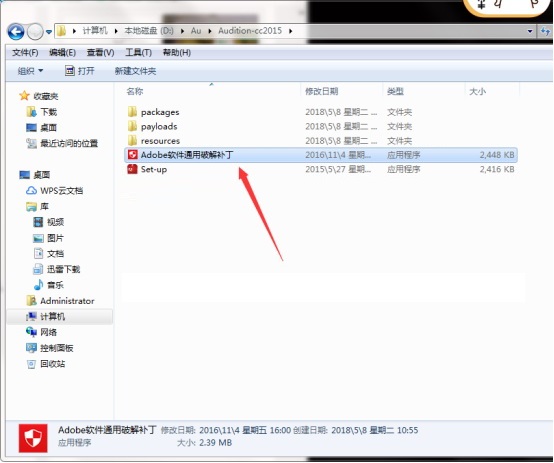This screenshot has height=463, width=554.
Task: Select the Adobe软件通用破解补丁 file
Action: (x=321, y=155)
